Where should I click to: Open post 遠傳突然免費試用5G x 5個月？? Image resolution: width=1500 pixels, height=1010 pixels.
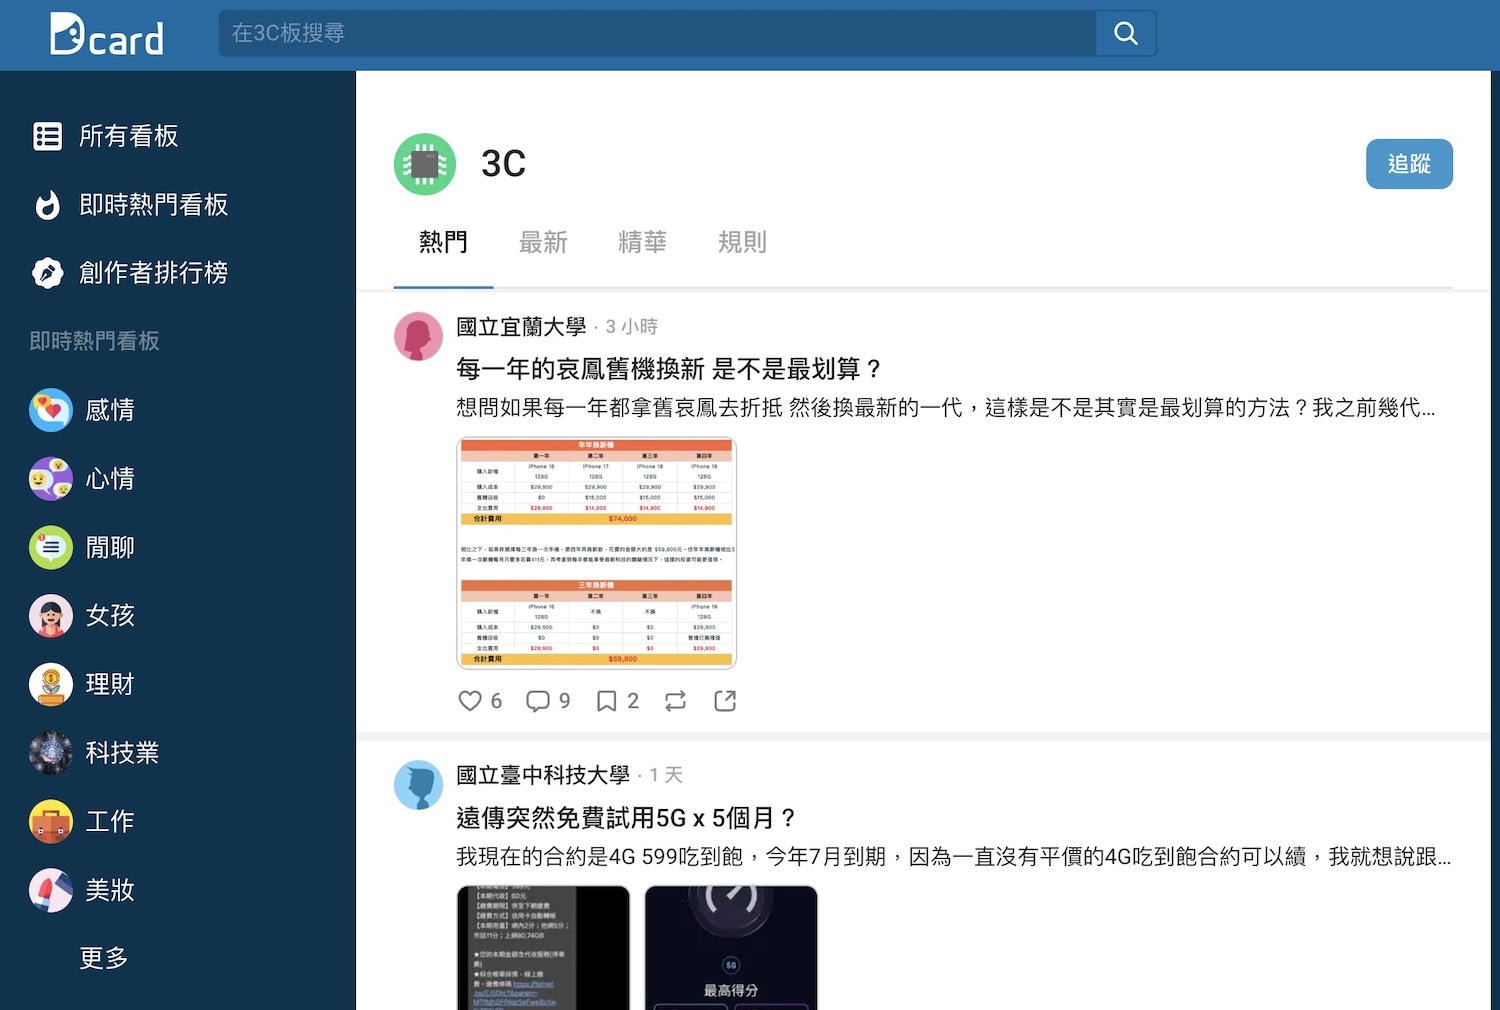tap(626, 818)
